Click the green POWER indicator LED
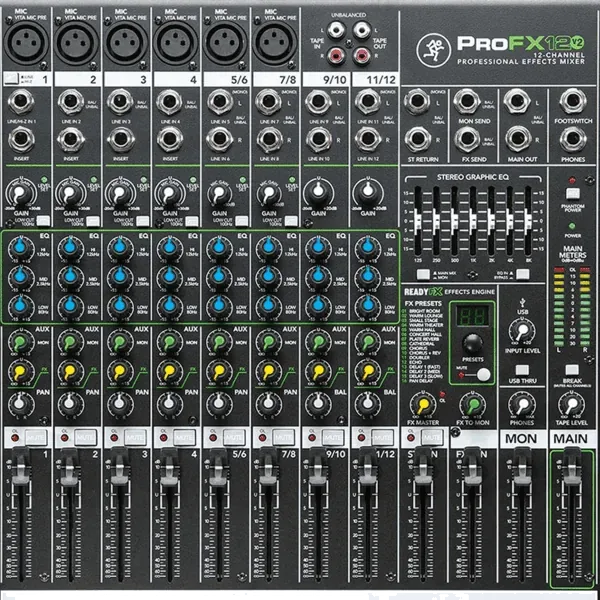The width and height of the screenshot is (600, 600). [x=572, y=226]
